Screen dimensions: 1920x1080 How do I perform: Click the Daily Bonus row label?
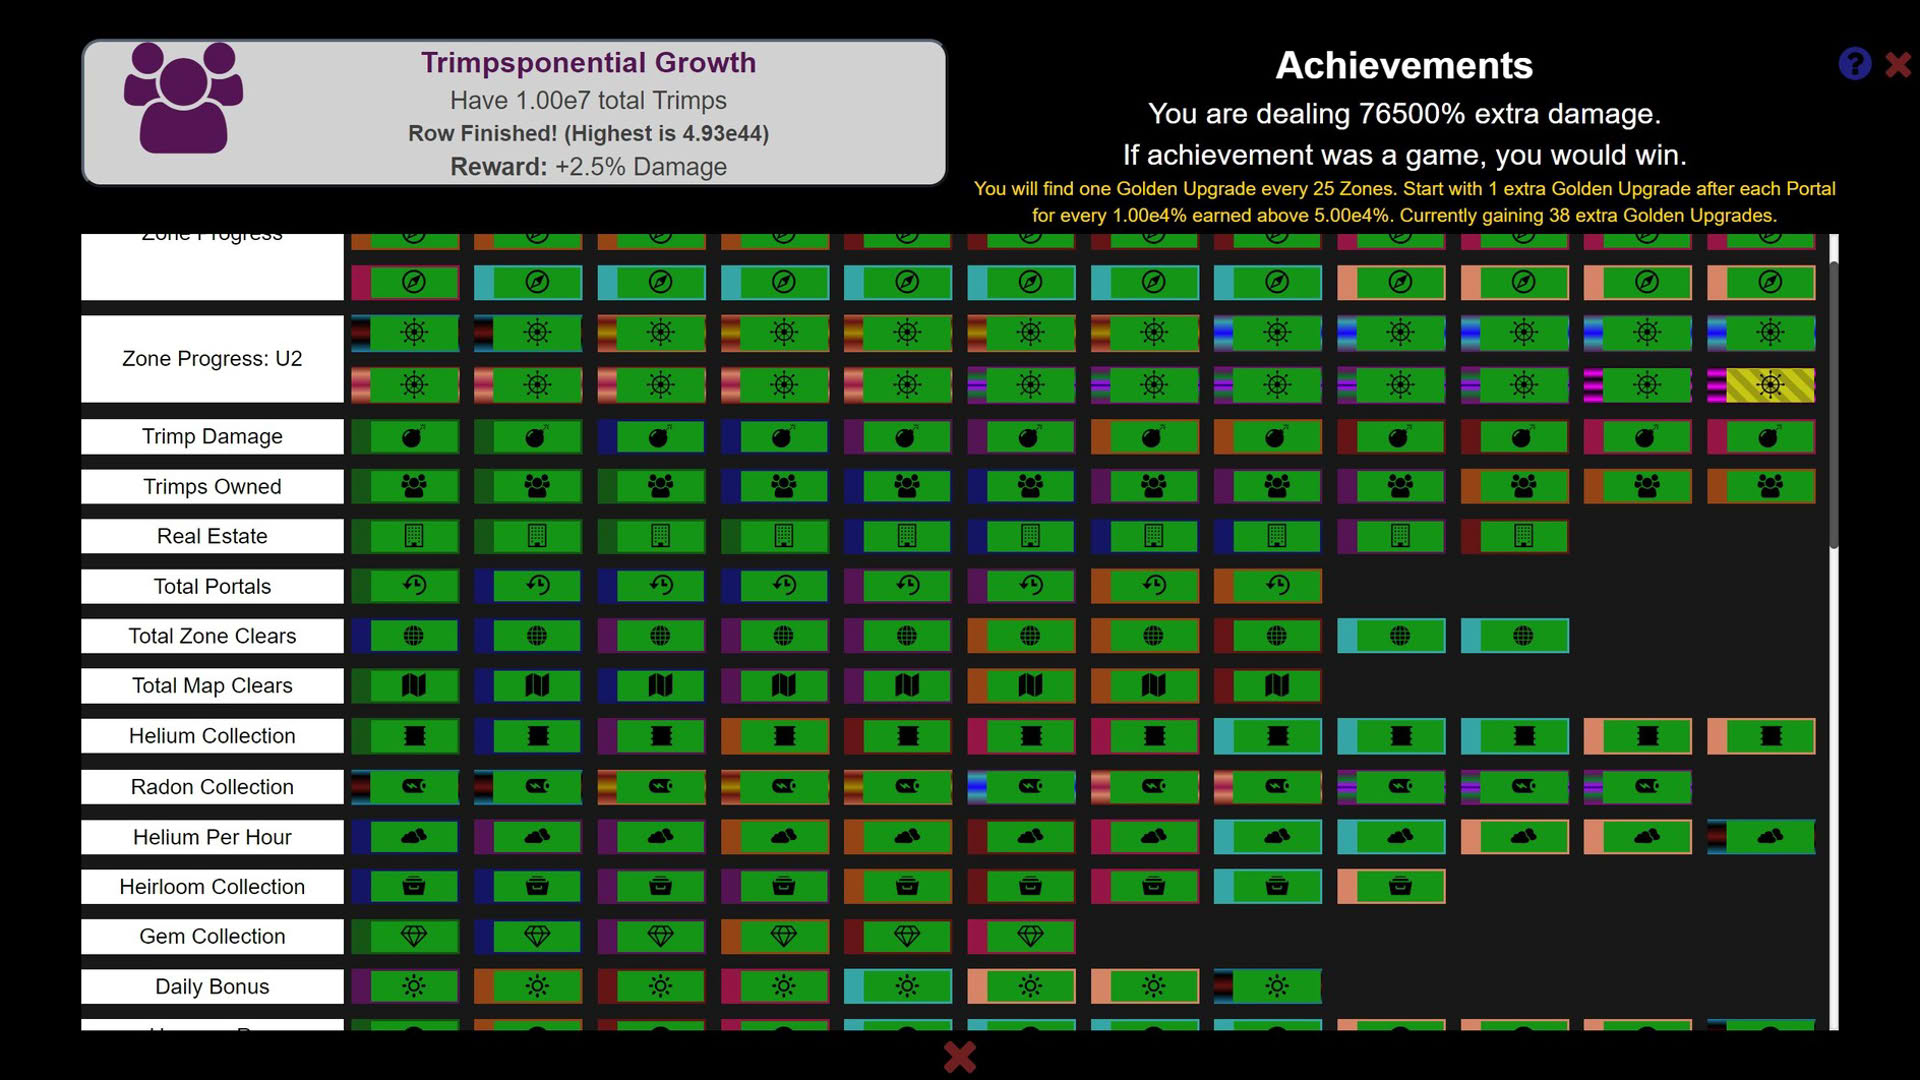[212, 987]
